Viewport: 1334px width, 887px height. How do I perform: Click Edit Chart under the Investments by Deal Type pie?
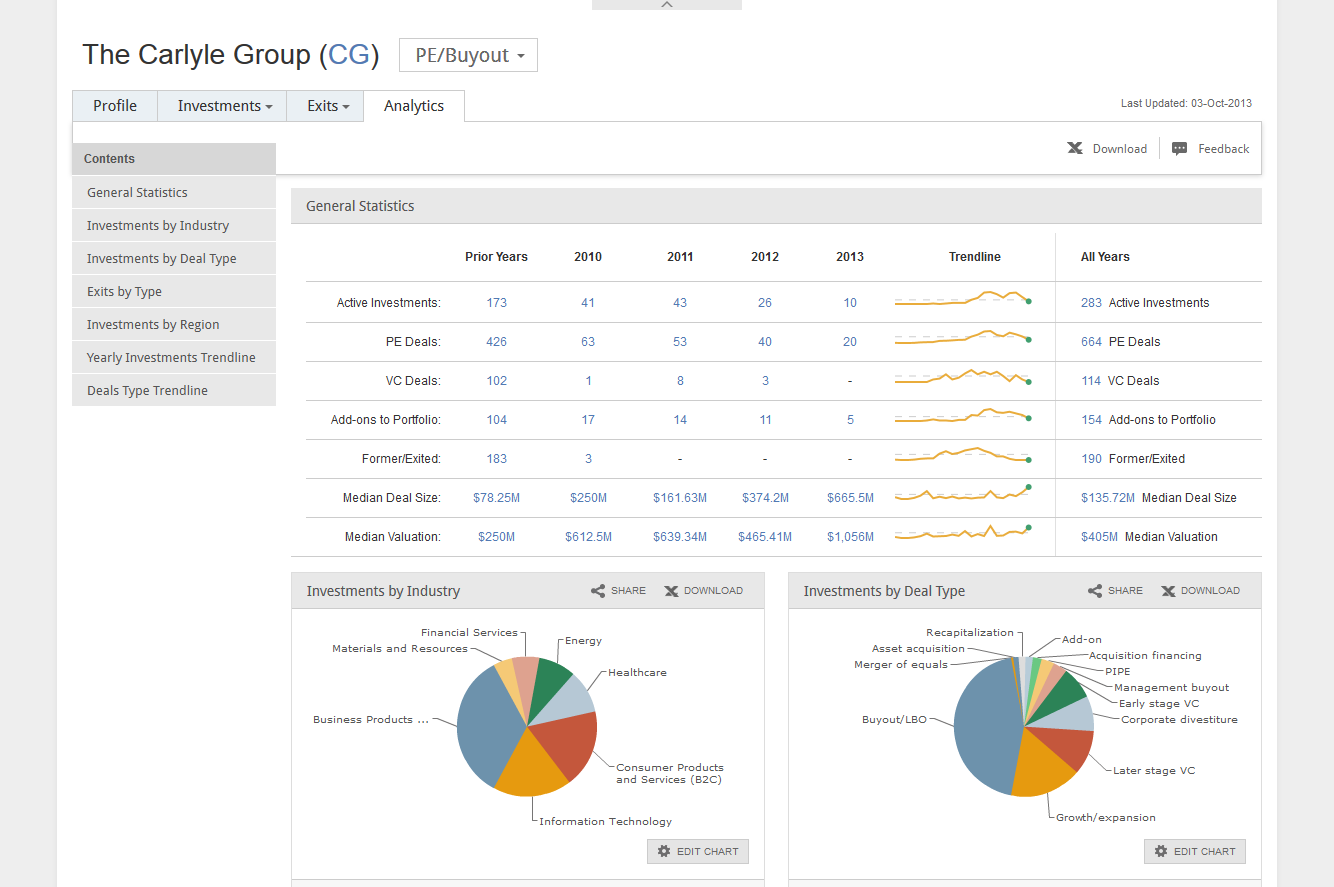click(x=1195, y=852)
